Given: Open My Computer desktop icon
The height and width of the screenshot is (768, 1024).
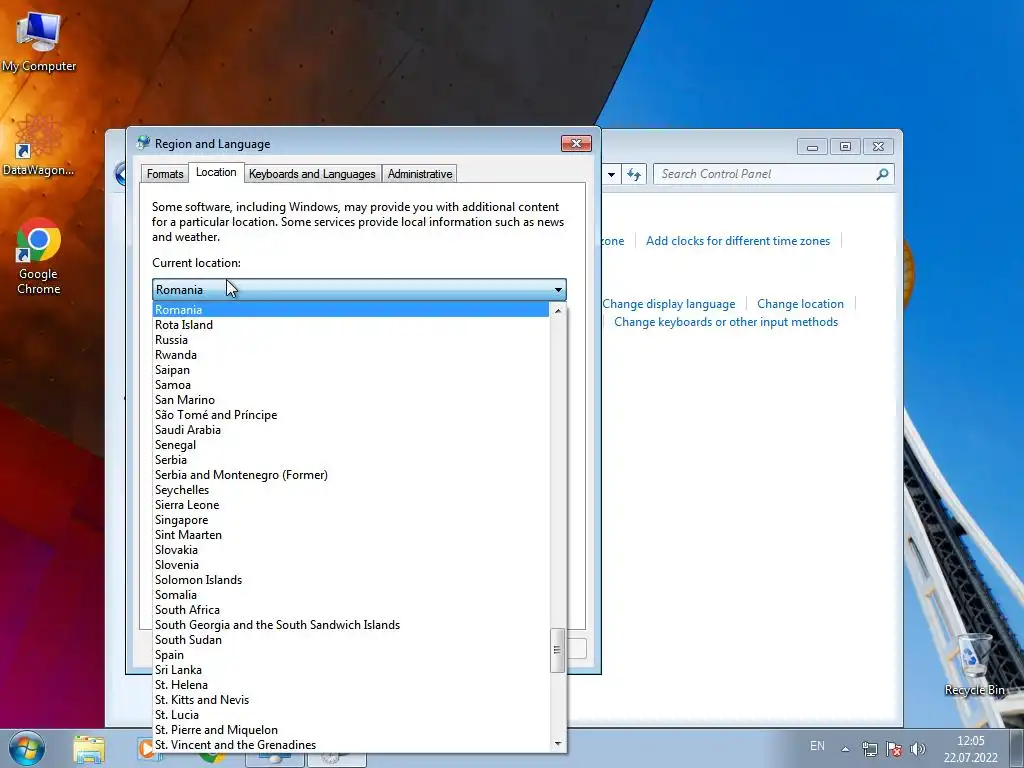Looking at the screenshot, I should (x=39, y=41).
